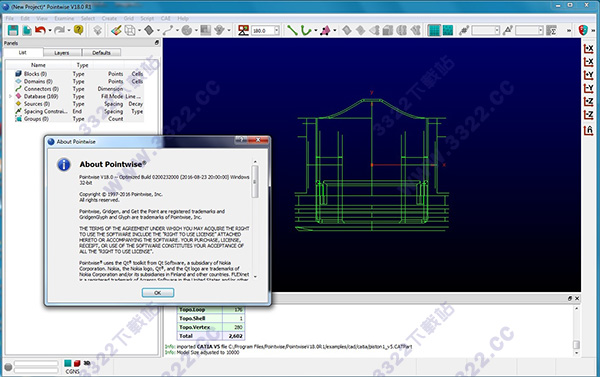Select Domains (0) in the list
The width and height of the screenshot is (600, 377).
pos(38,82)
